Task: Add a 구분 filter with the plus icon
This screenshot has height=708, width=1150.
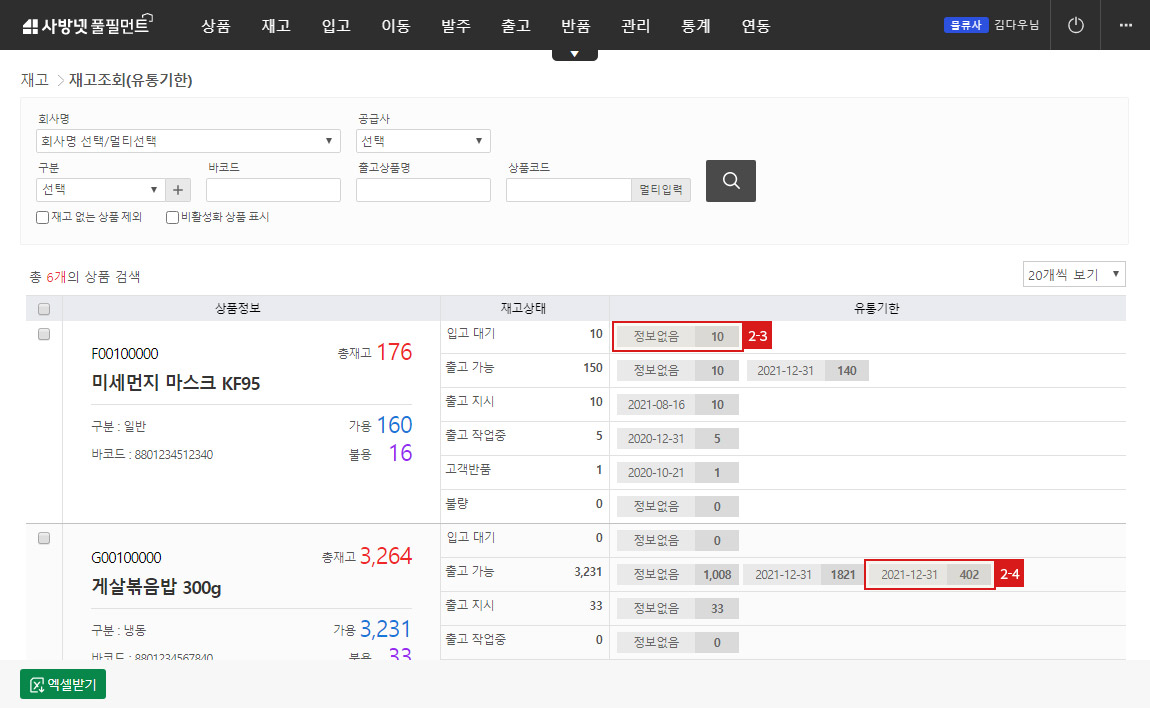Action: tap(178, 189)
